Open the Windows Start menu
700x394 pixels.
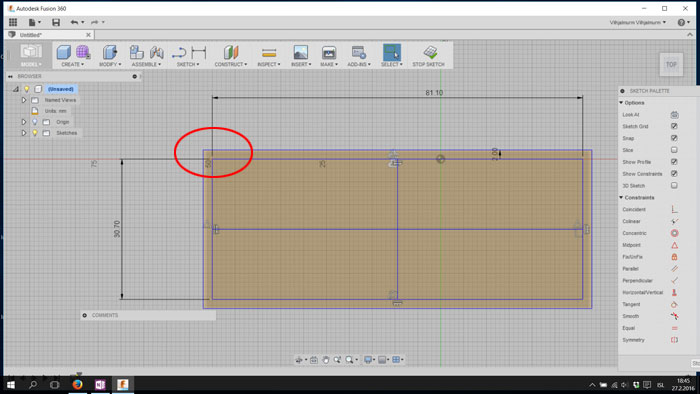coord(11,384)
